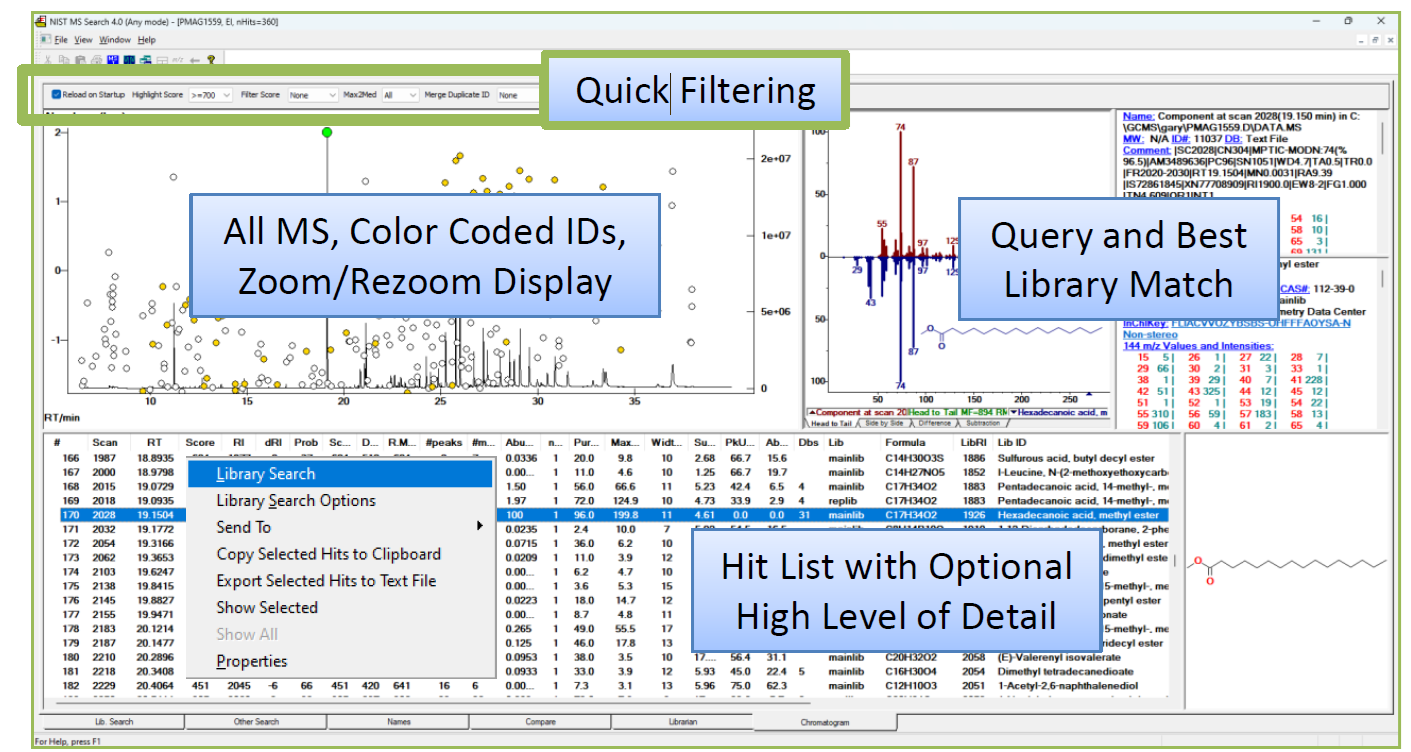
Task: Open the View menu
Action: 83,40
